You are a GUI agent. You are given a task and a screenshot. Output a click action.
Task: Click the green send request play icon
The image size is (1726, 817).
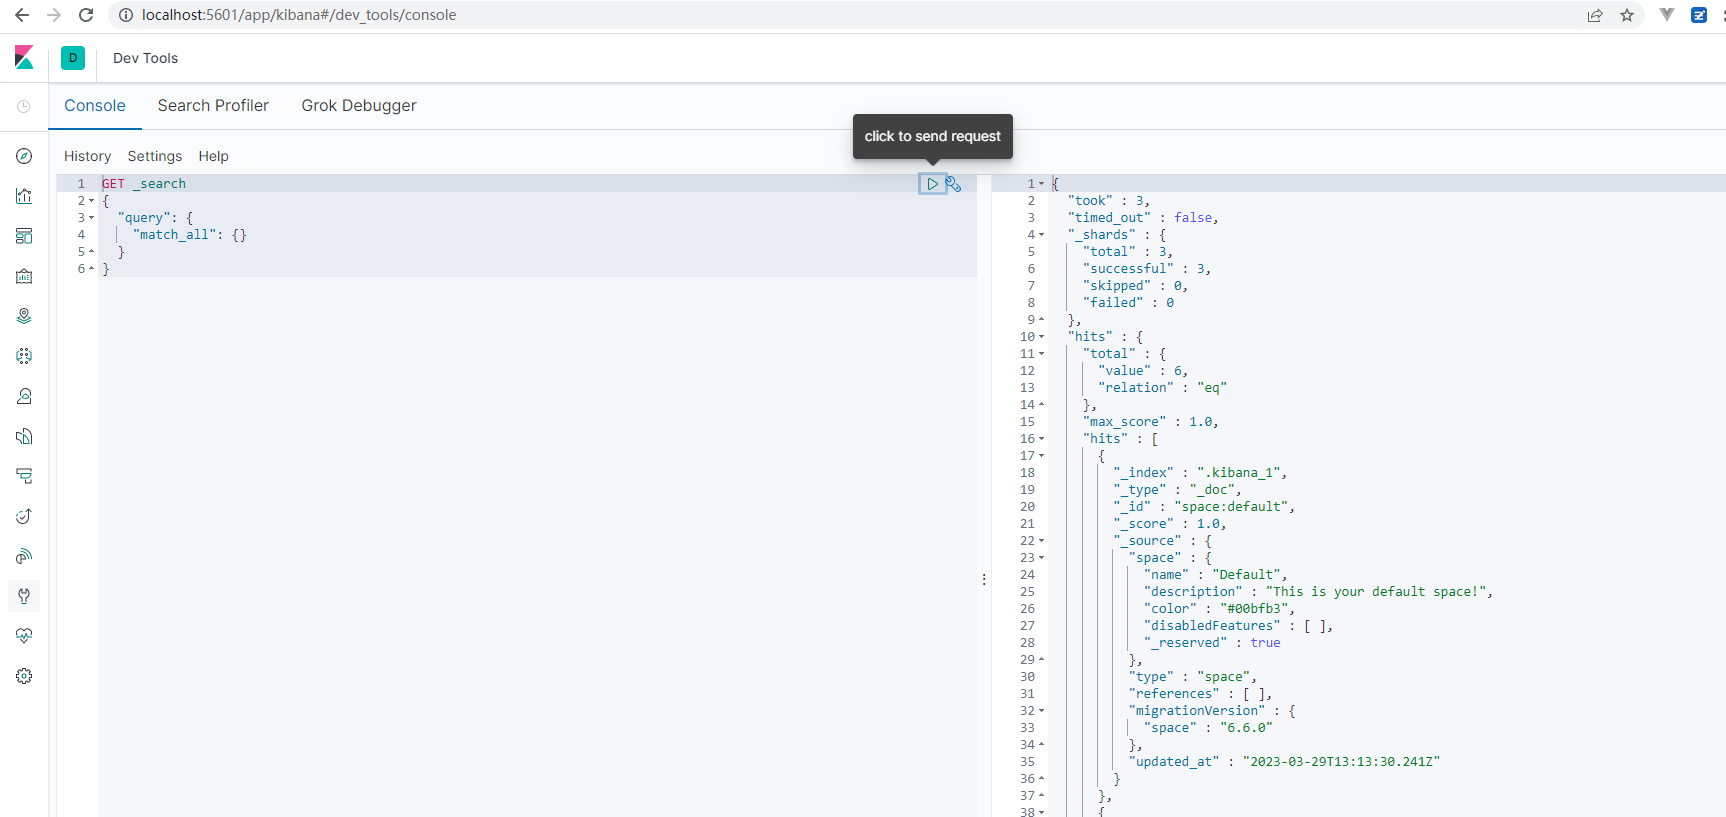pyautogui.click(x=932, y=184)
